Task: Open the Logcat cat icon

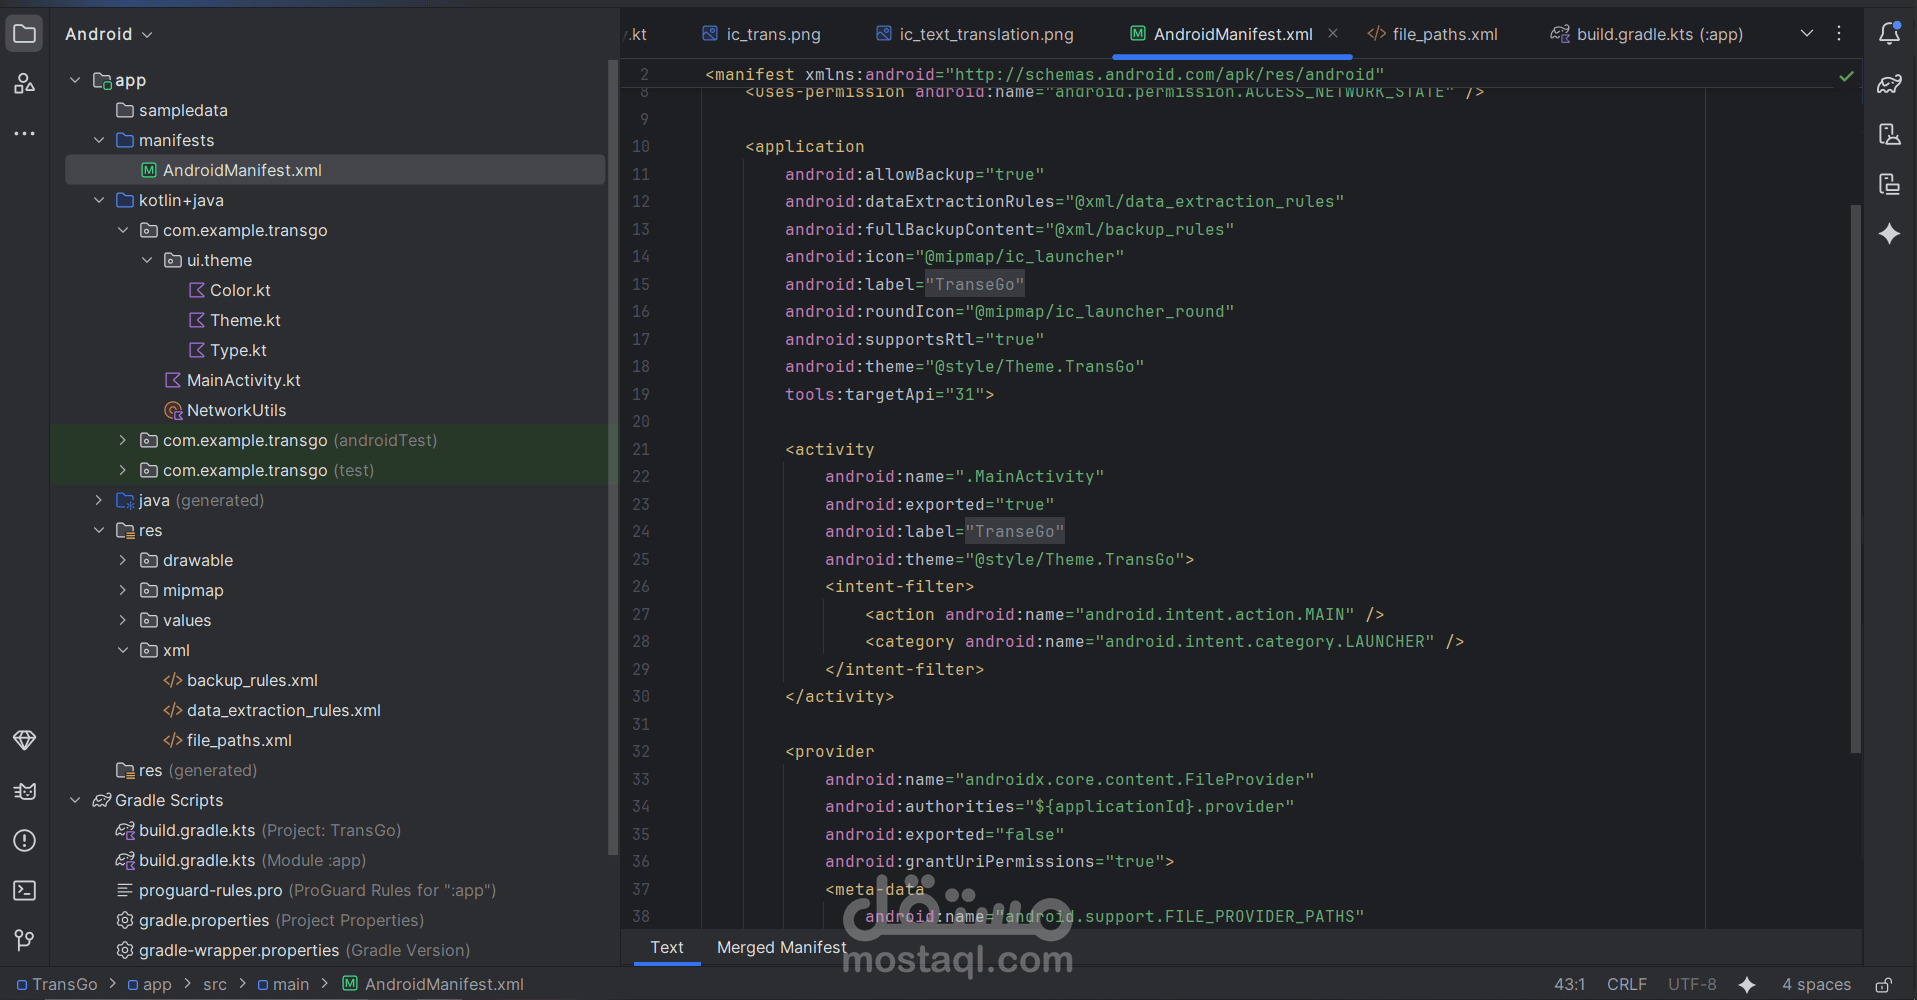Action: 25,791
